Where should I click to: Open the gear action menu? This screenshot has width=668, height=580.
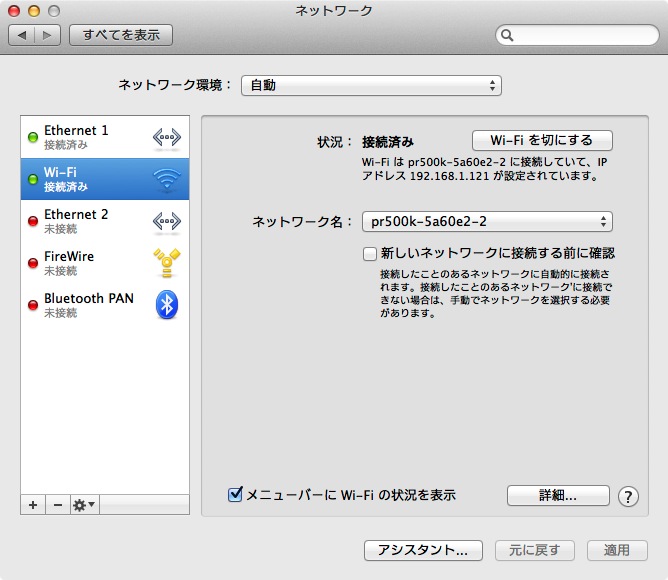point(84,505)
